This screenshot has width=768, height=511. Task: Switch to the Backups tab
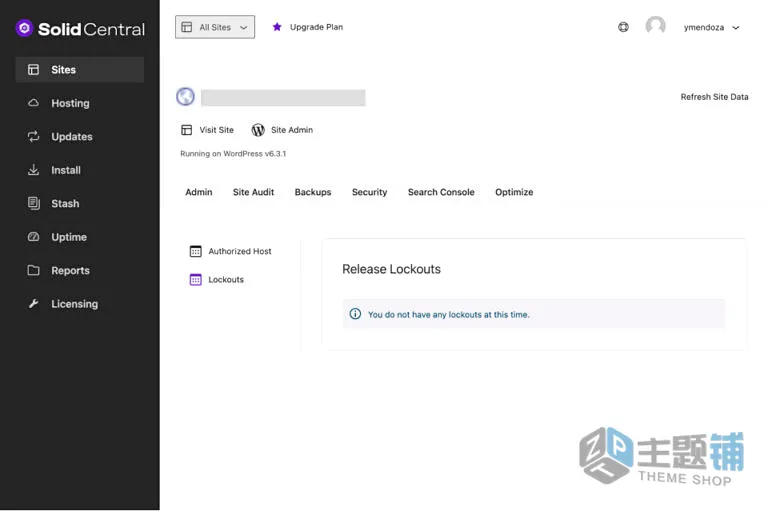click(313, 192)
